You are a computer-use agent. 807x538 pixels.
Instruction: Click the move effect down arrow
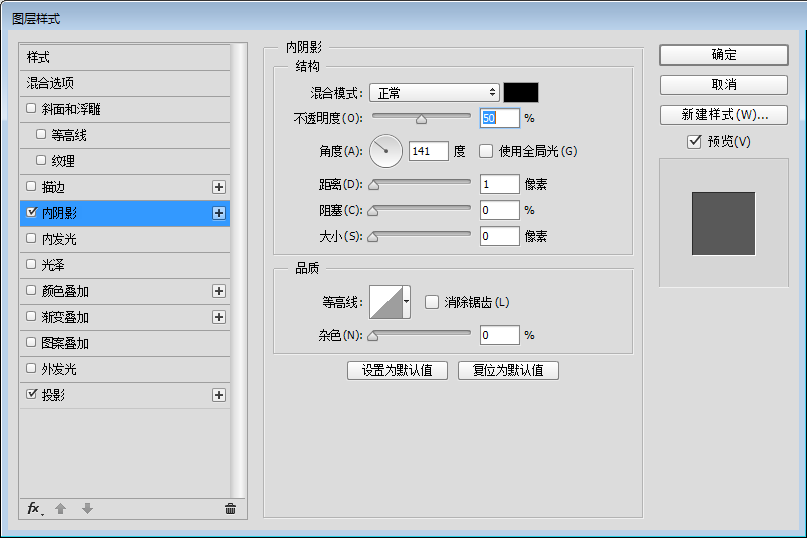pyautogui.click(x=87, y=509)
